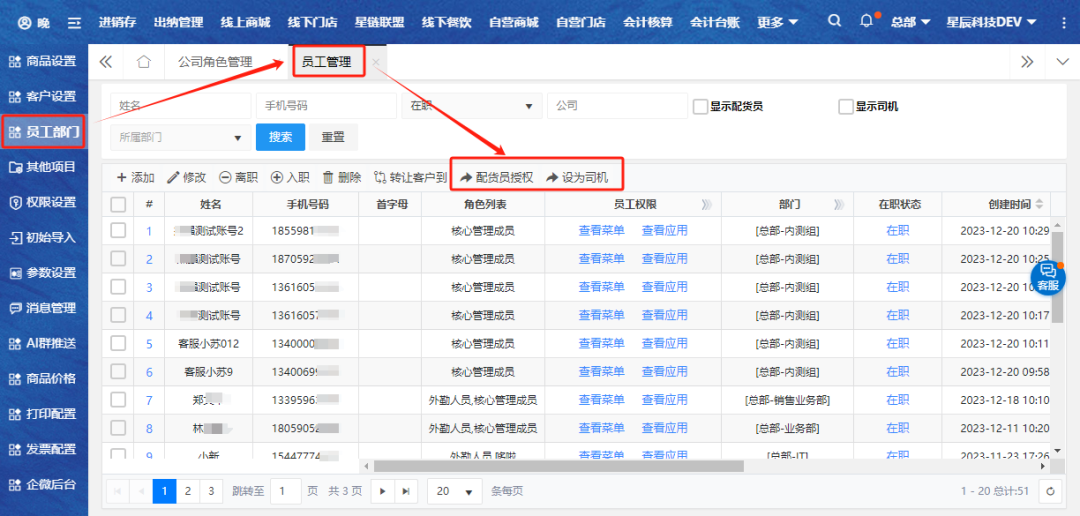Open the 客服 customer service floating icon
The width and height of the screenshot is (1080, 516).
(1047, 276)
